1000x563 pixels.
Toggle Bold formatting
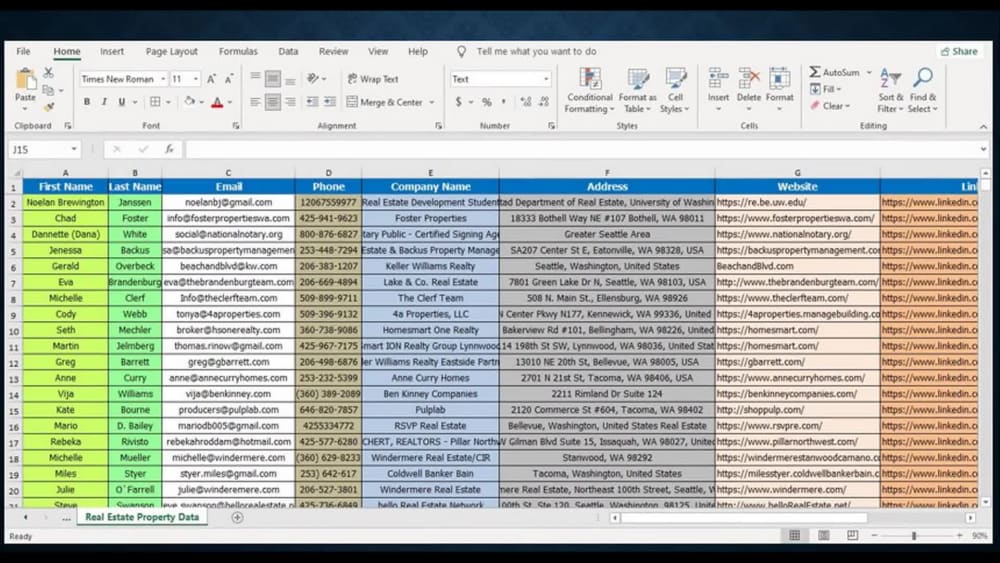(x=87, y=102)
